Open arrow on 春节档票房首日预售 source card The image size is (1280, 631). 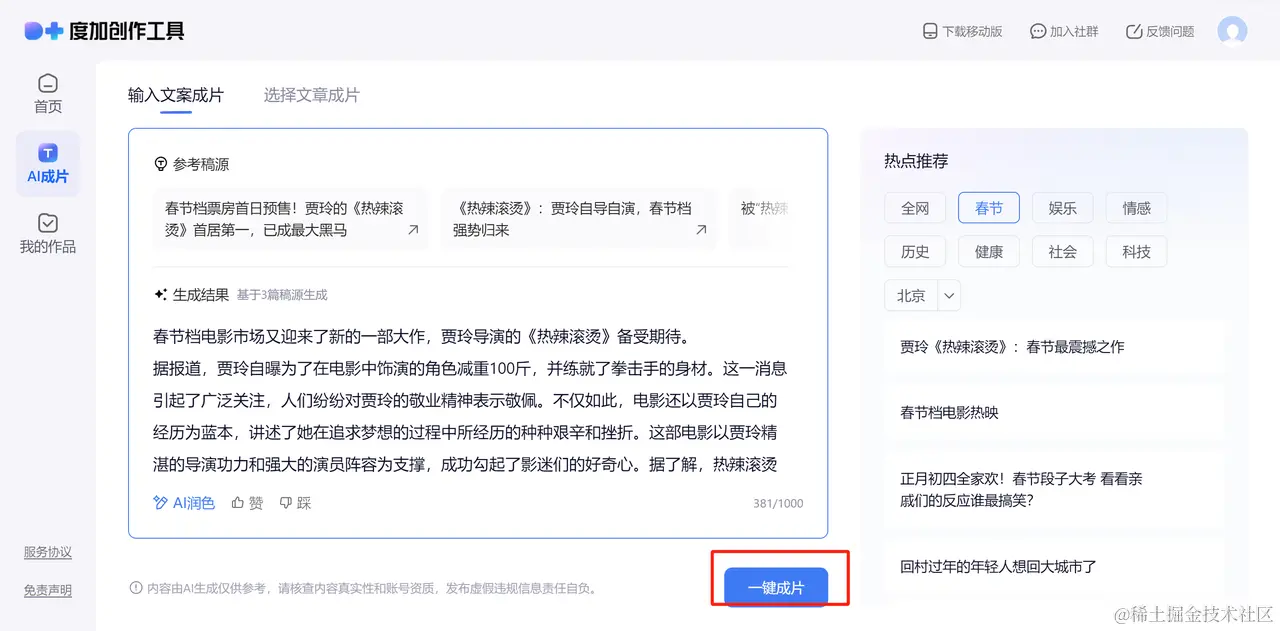pos(413,230)
